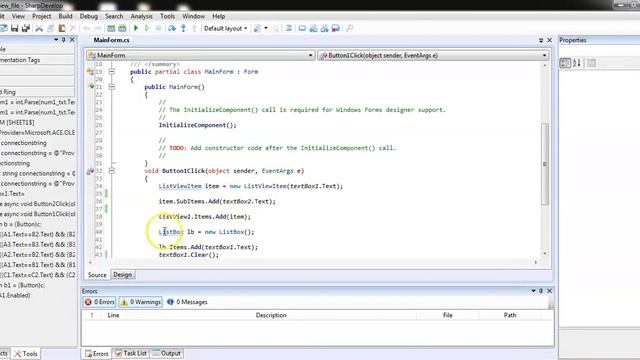Screen dimensions: 640x360
Task: Click the editor vertical scrollbar thumb
Action: (x=544, y=164)
